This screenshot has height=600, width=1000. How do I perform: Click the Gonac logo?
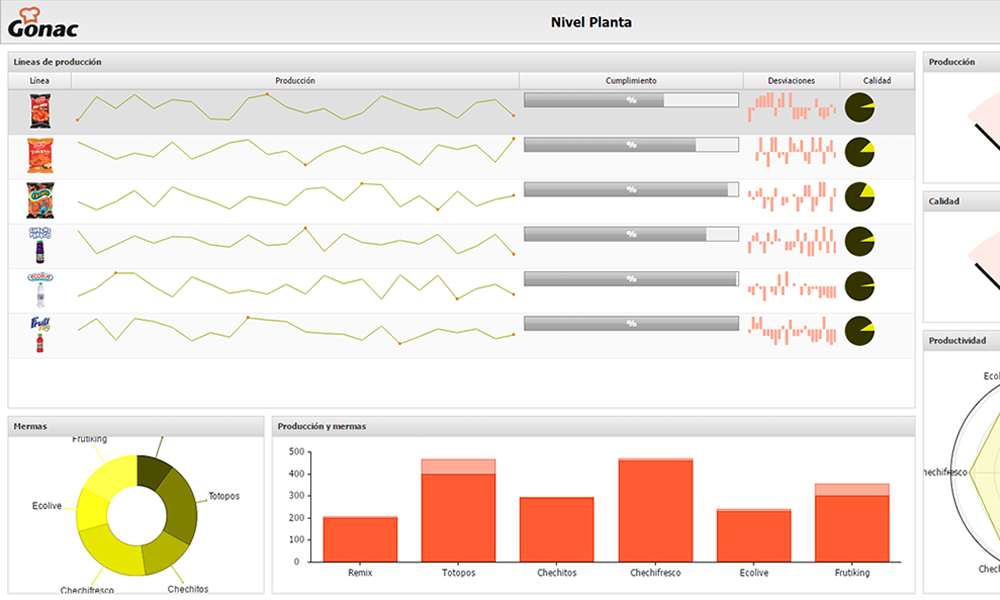point(42,22)
